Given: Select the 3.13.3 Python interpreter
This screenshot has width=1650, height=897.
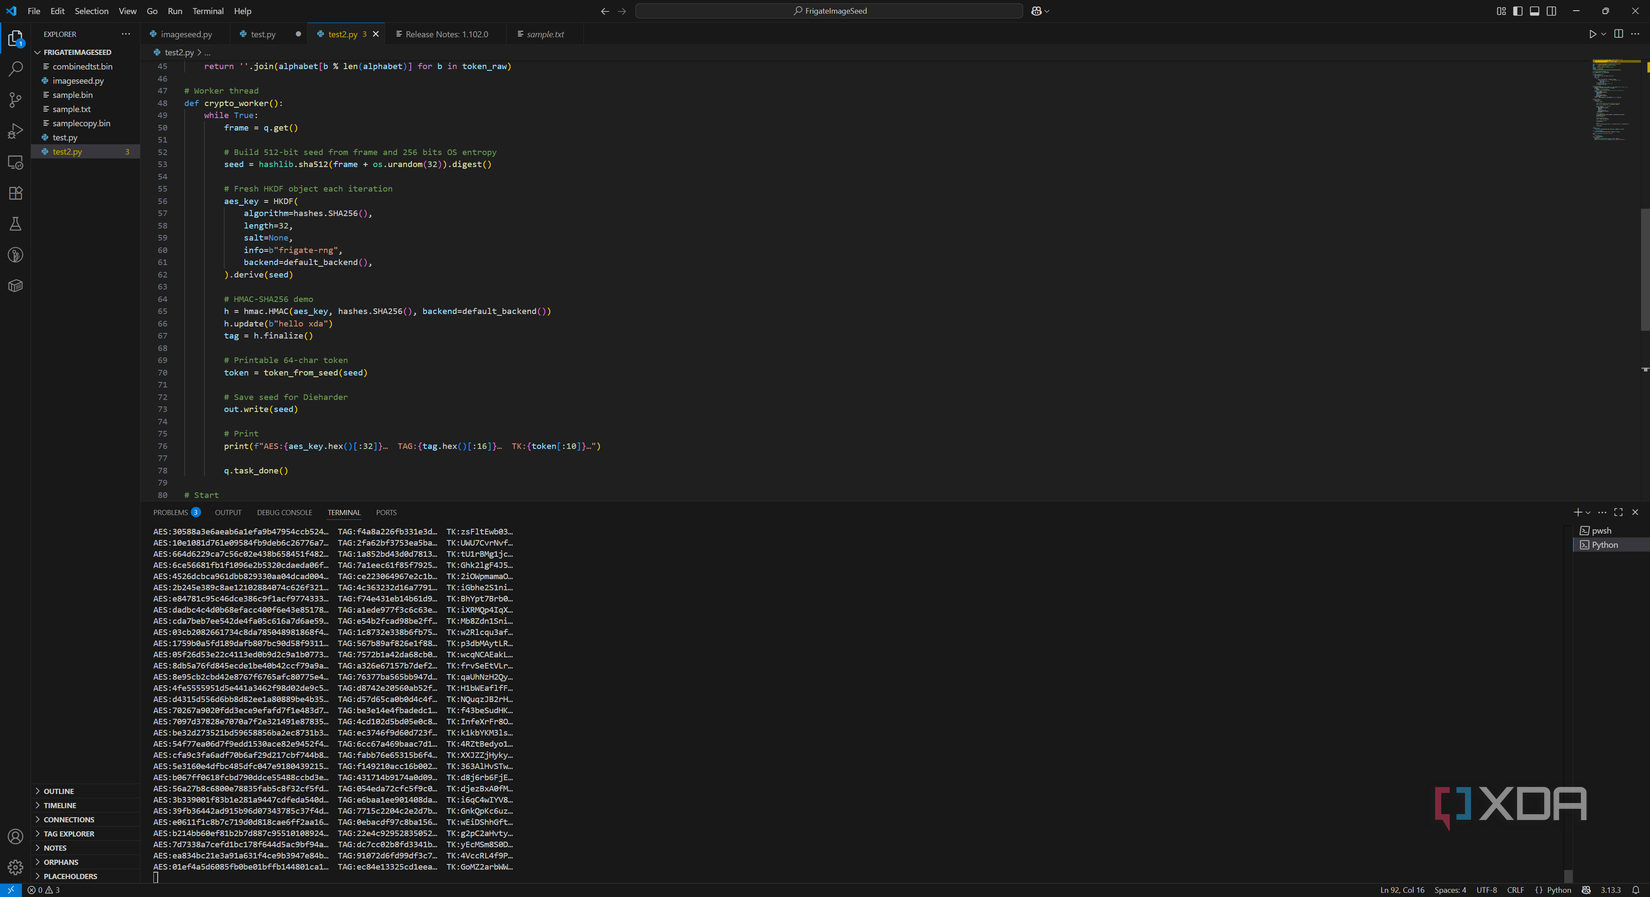Looking at the screenshot, I should [x=1610, y=890].
